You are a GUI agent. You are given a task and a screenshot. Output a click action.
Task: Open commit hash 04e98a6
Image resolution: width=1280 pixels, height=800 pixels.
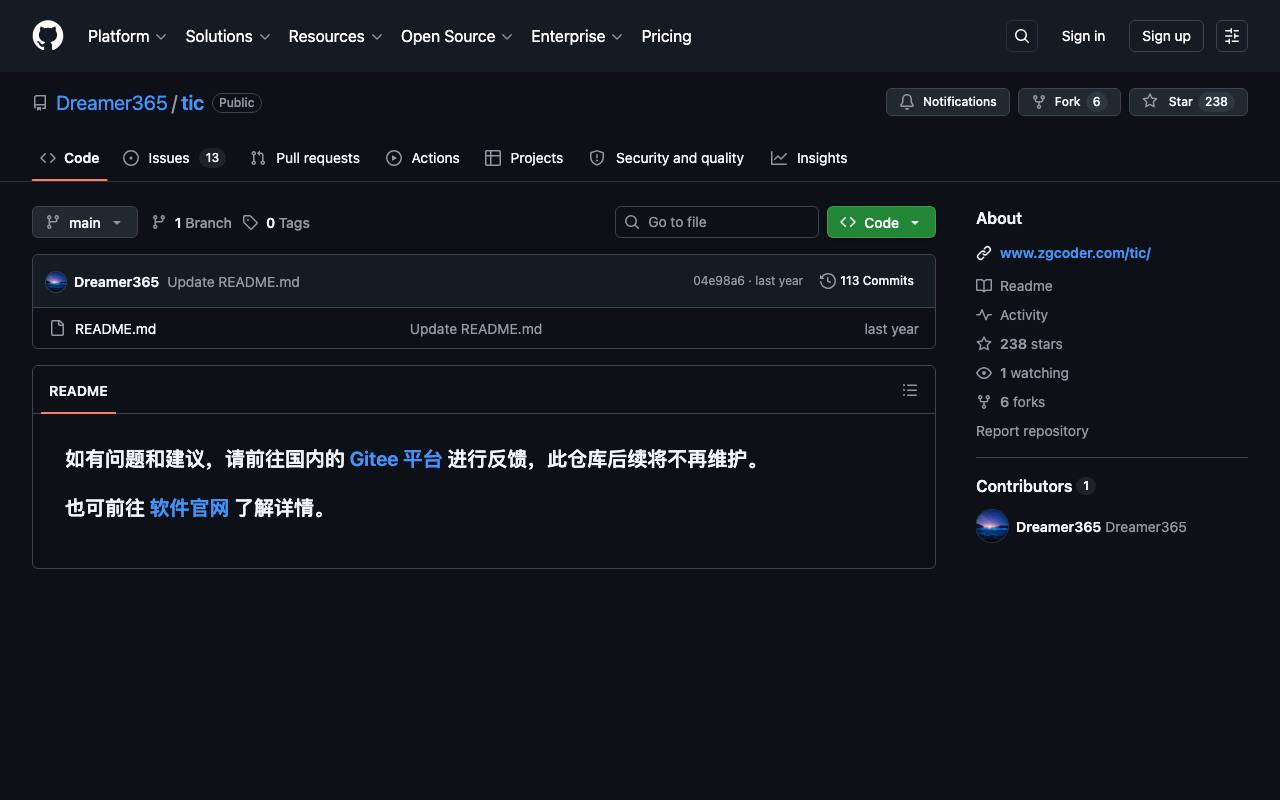719,281
